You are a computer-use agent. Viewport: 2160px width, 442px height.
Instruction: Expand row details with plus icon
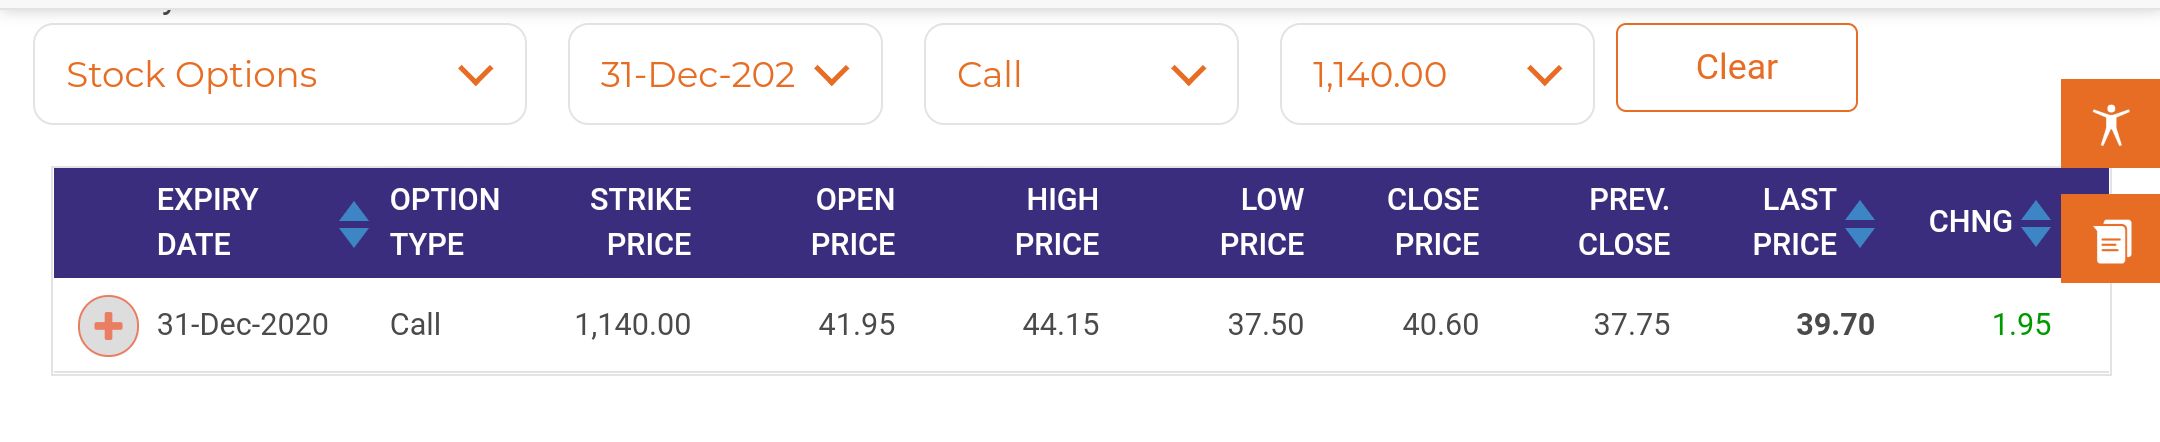(108, 326)
